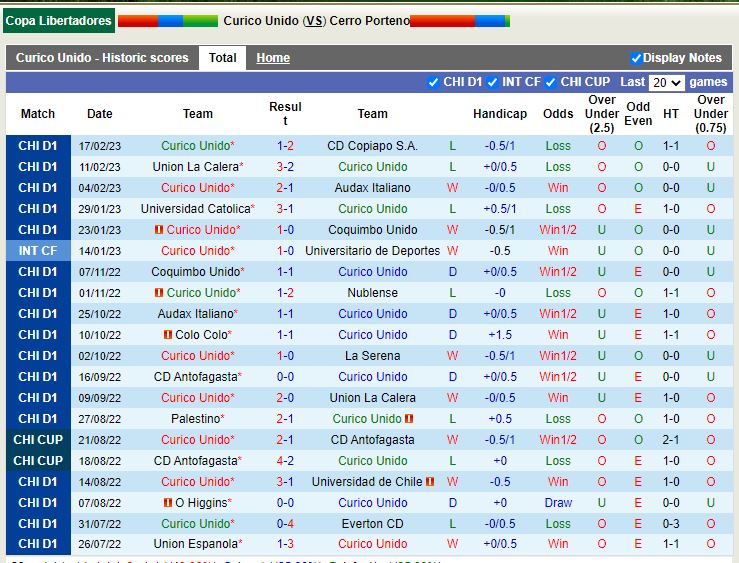Click red card icon beside Curico Unido 01/11/22
The width and height of the screenshot is (739, 563).
[159, 293]
